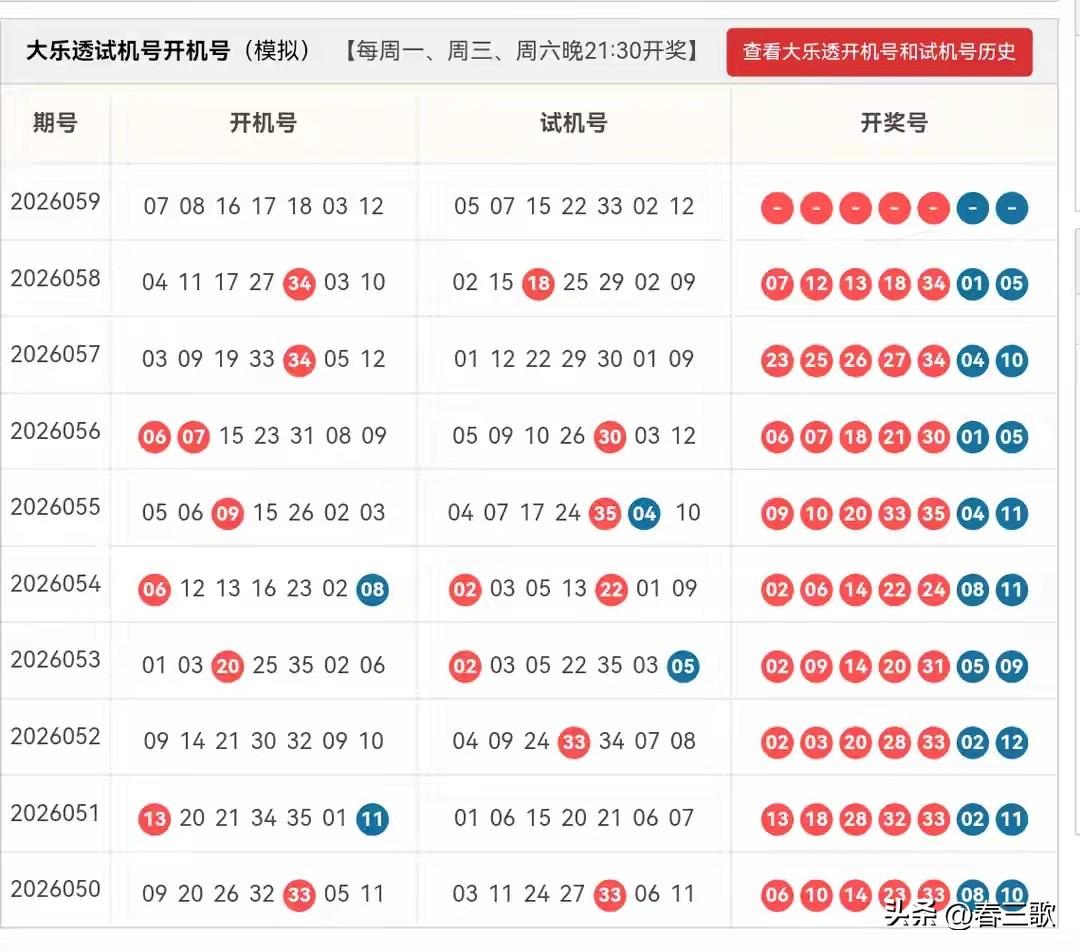Click number 22 in 2026059 试机号
This screenshot has height=952, width=1080.
(x=573, y=206)
